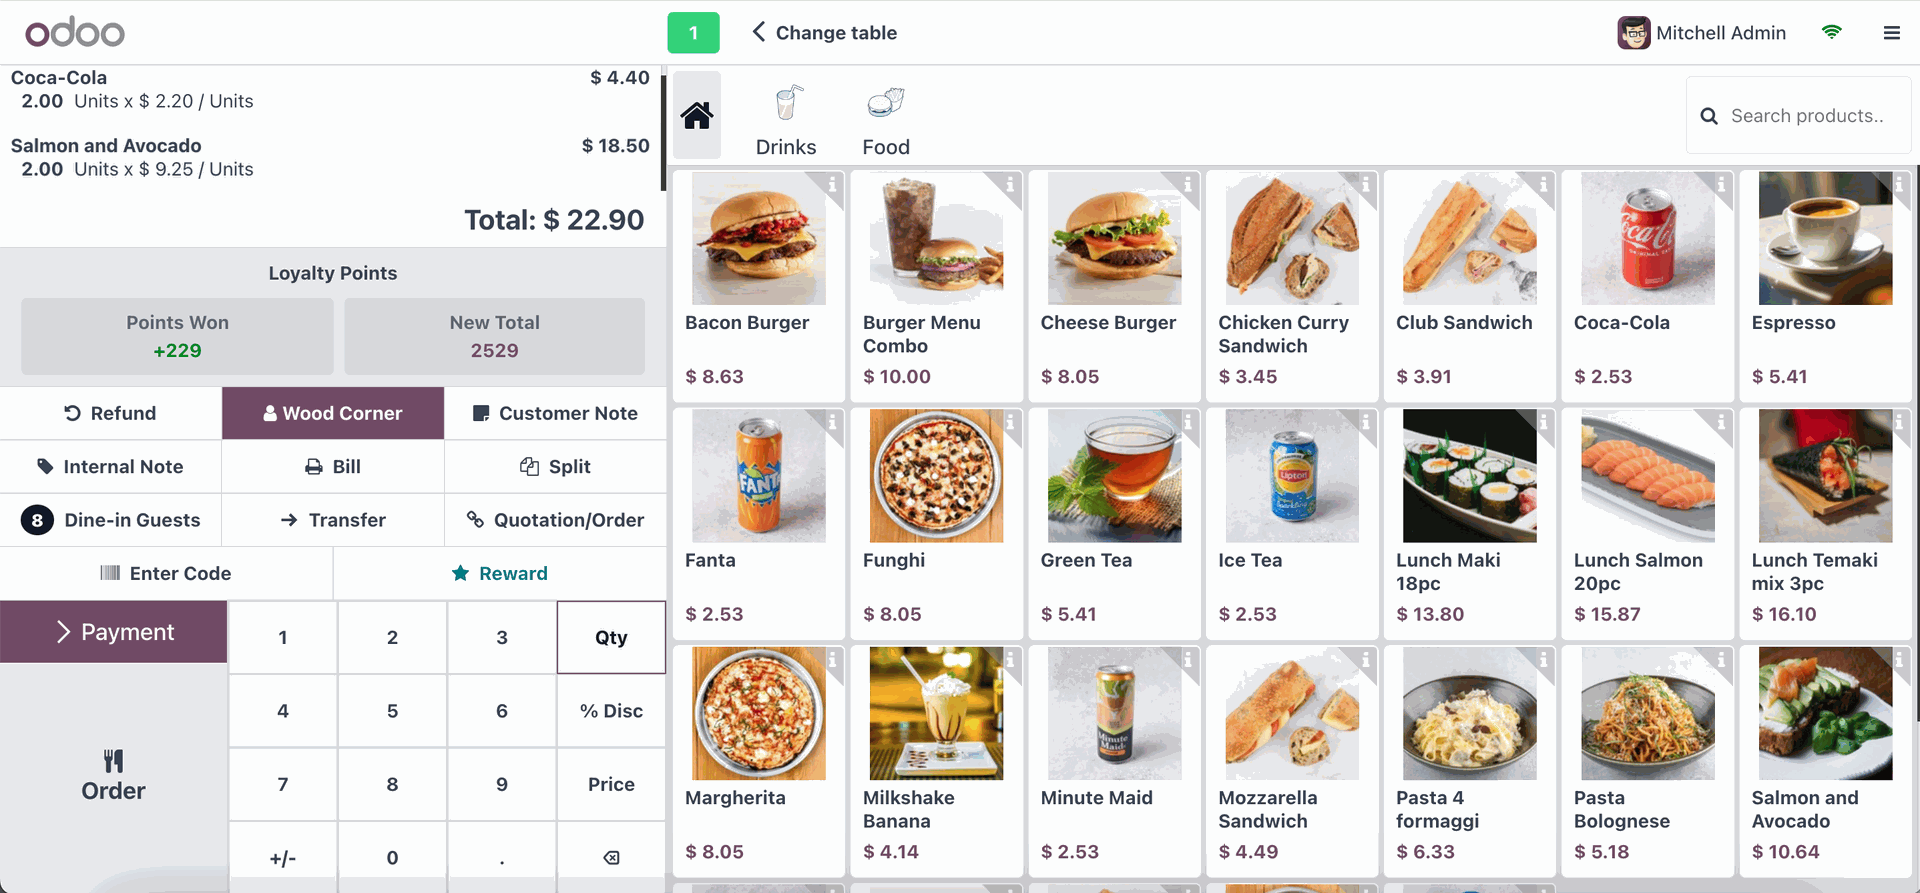Screen dimensions: 1920x893
Task: Click the Refund button
Action: point(111,413)
